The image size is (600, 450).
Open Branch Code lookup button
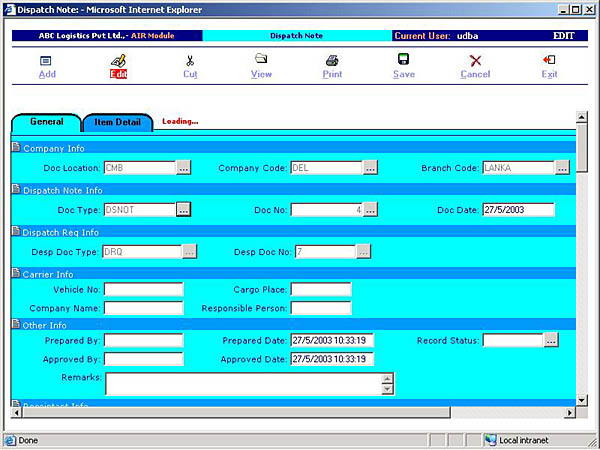pyautogui.click(x=562, y=168)
